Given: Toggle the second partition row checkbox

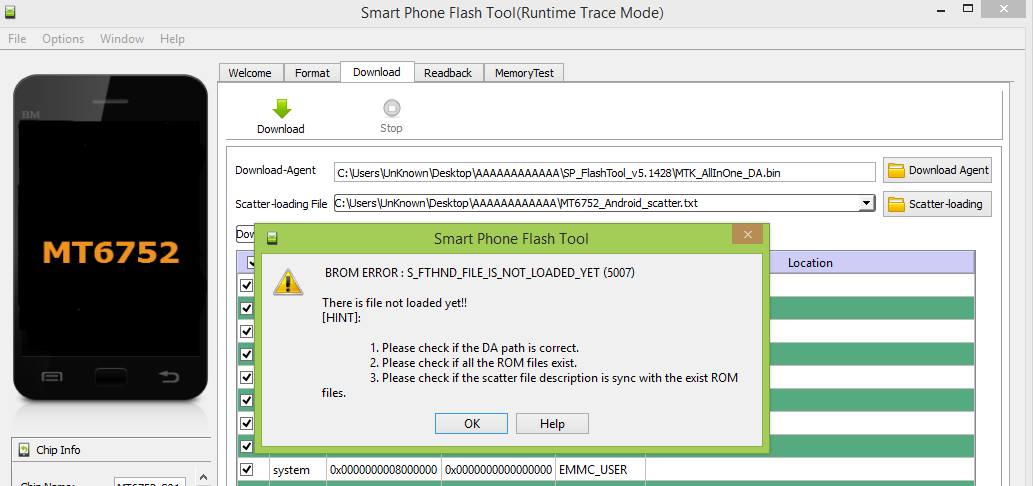Looking at the screenshot, I should point(247,308).
